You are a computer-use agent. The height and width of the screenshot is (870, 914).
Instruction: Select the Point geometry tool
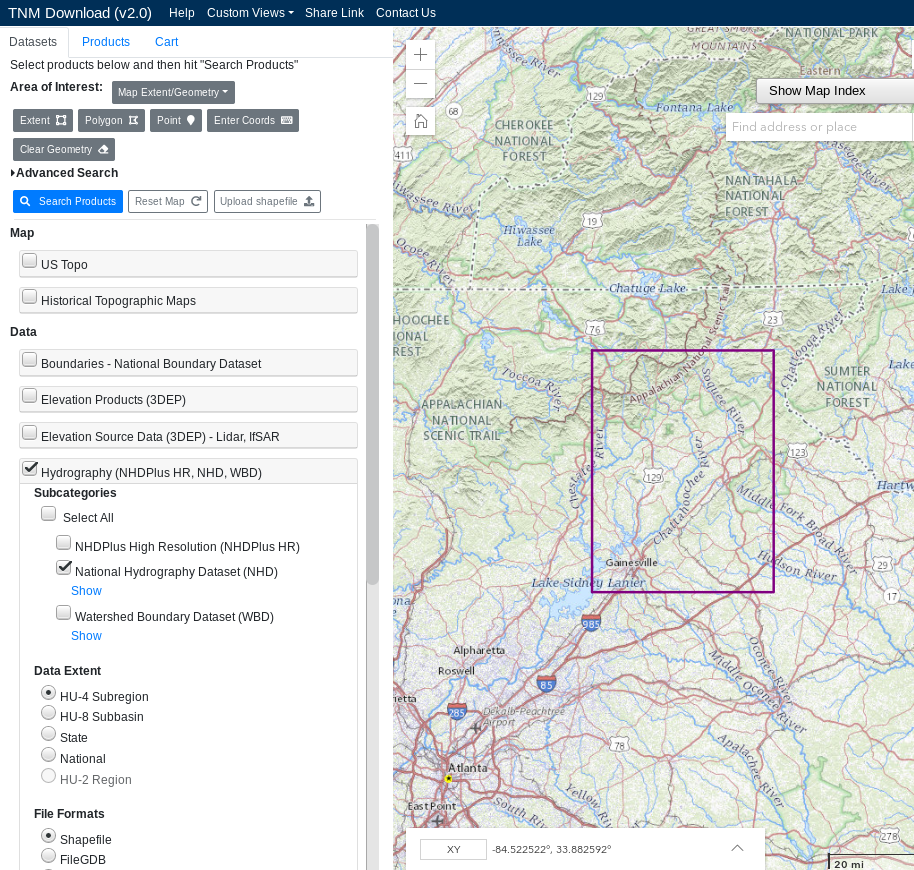pos(176,121)
